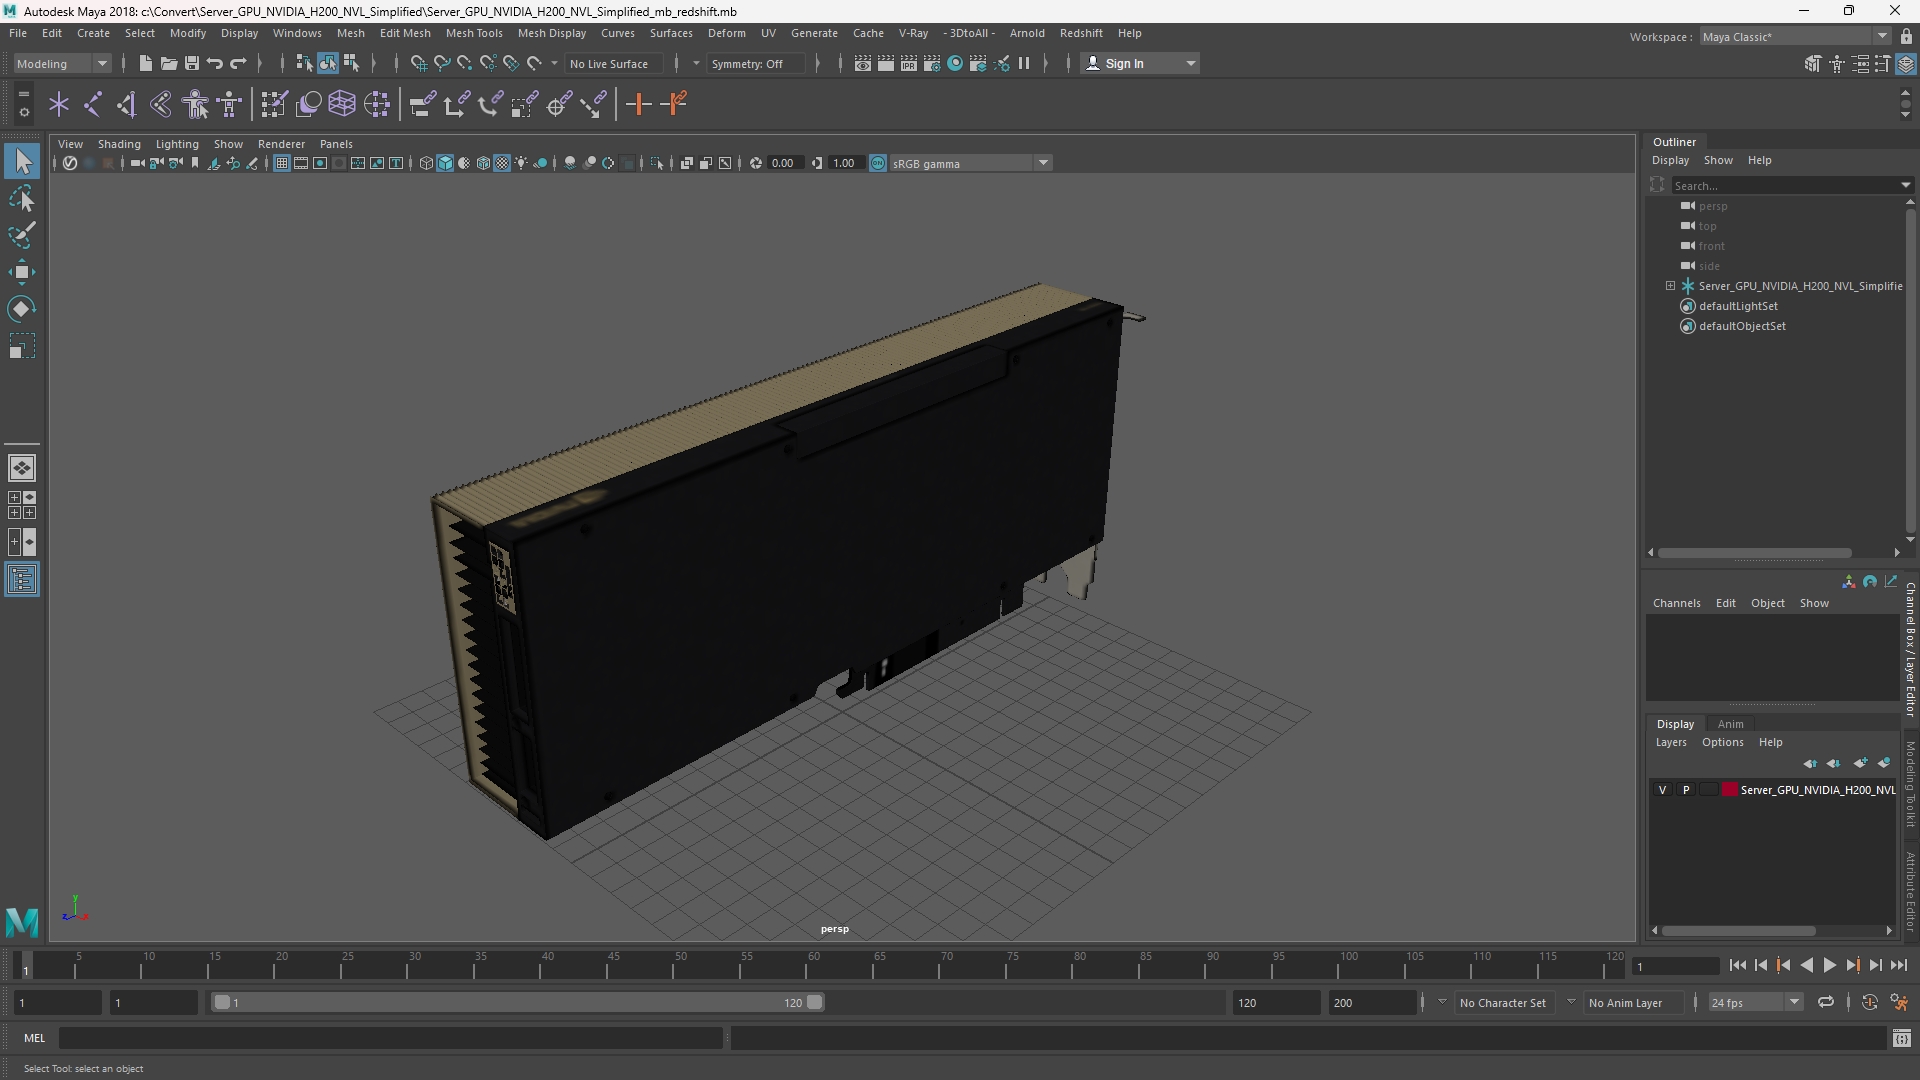Toggle textured display in the viewport toolbar
Viewport: 1920px width, 1080px height.
coord(502,163)
